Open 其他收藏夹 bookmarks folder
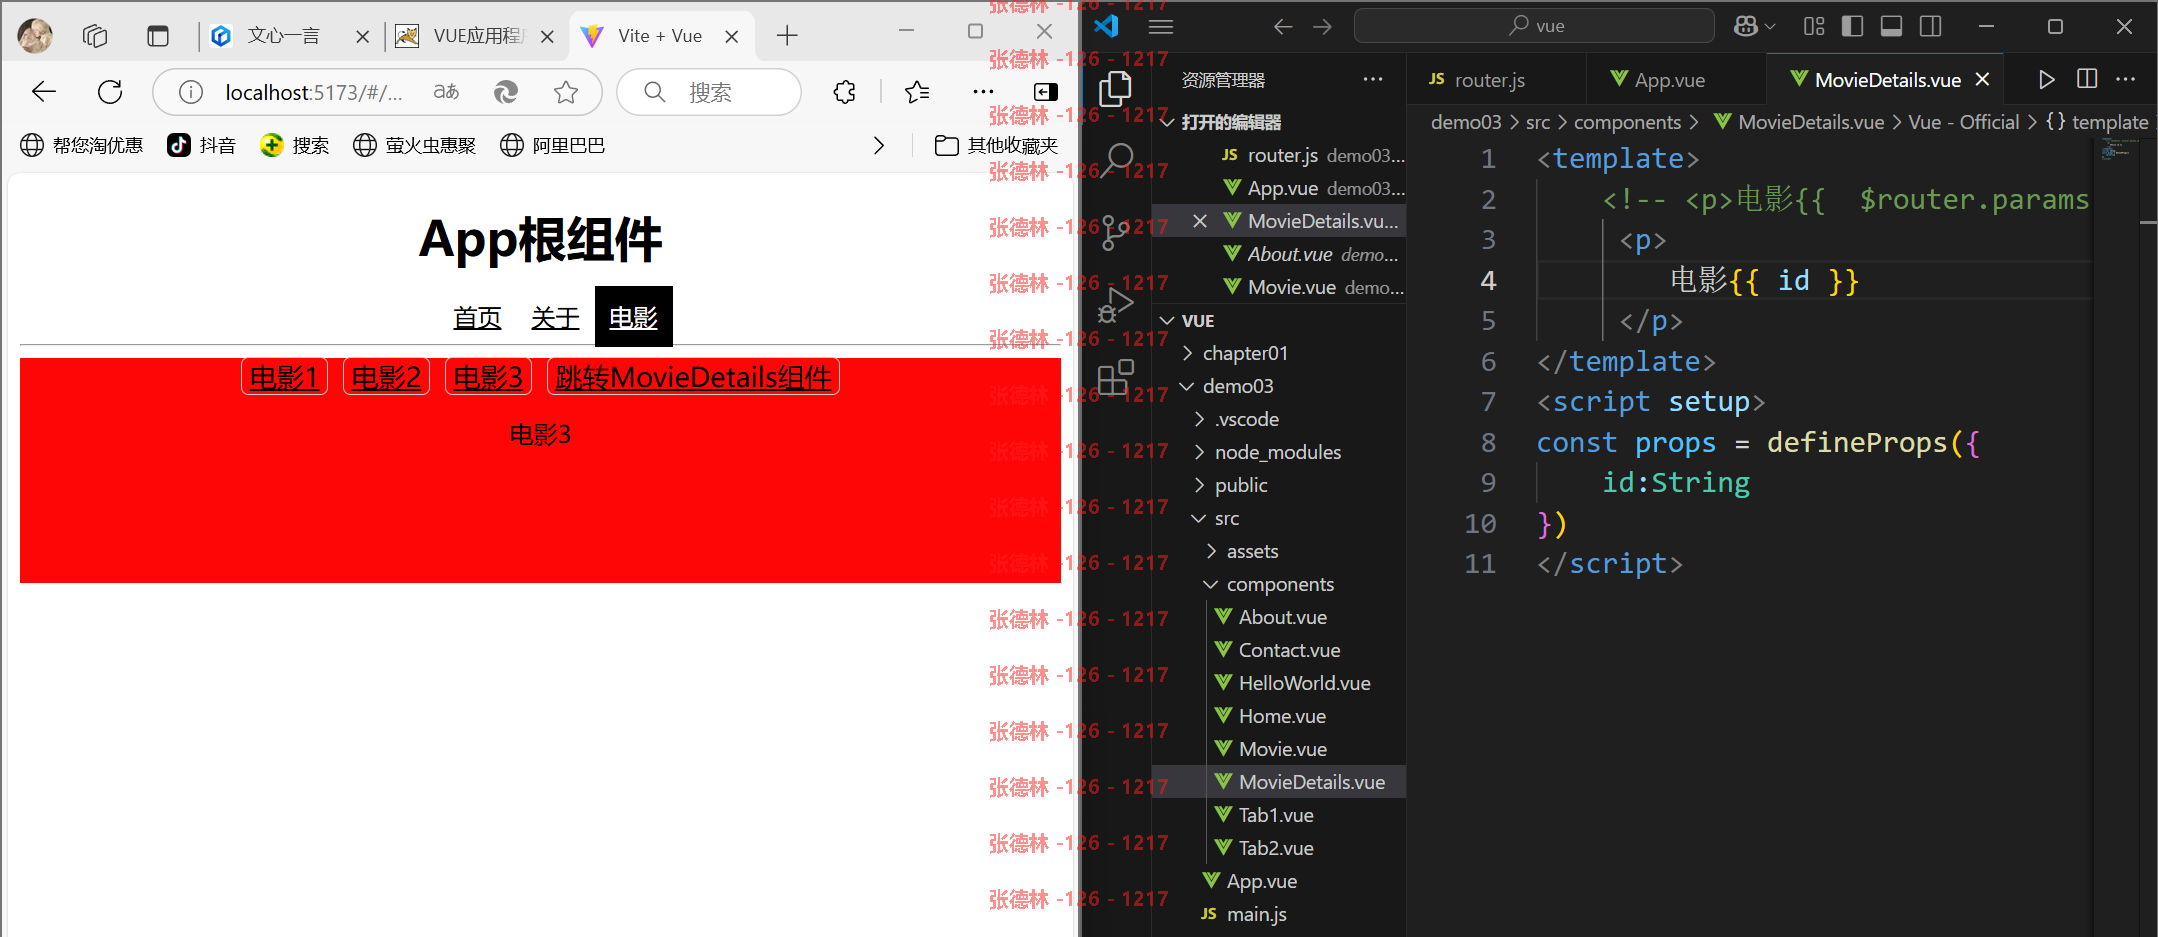Image resolution: width=2158 pixels, height=937 pixels. pyautogui.click(x=996, y=146)
